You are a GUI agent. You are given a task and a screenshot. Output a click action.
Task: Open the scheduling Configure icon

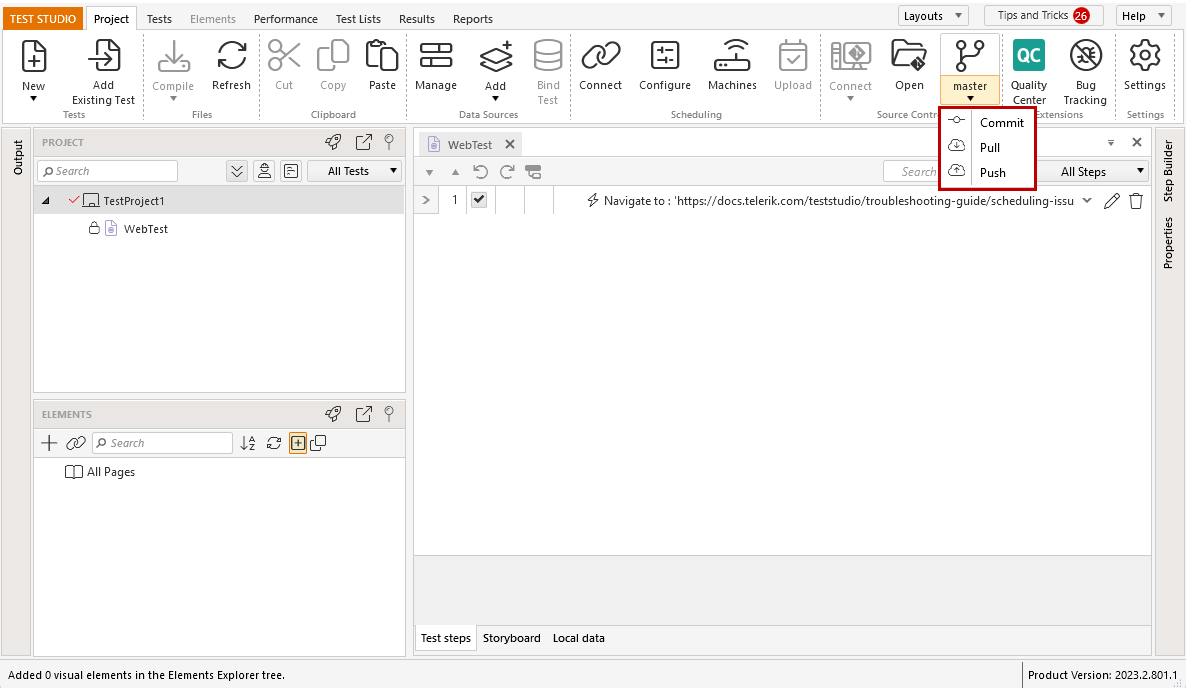[665, 56]
